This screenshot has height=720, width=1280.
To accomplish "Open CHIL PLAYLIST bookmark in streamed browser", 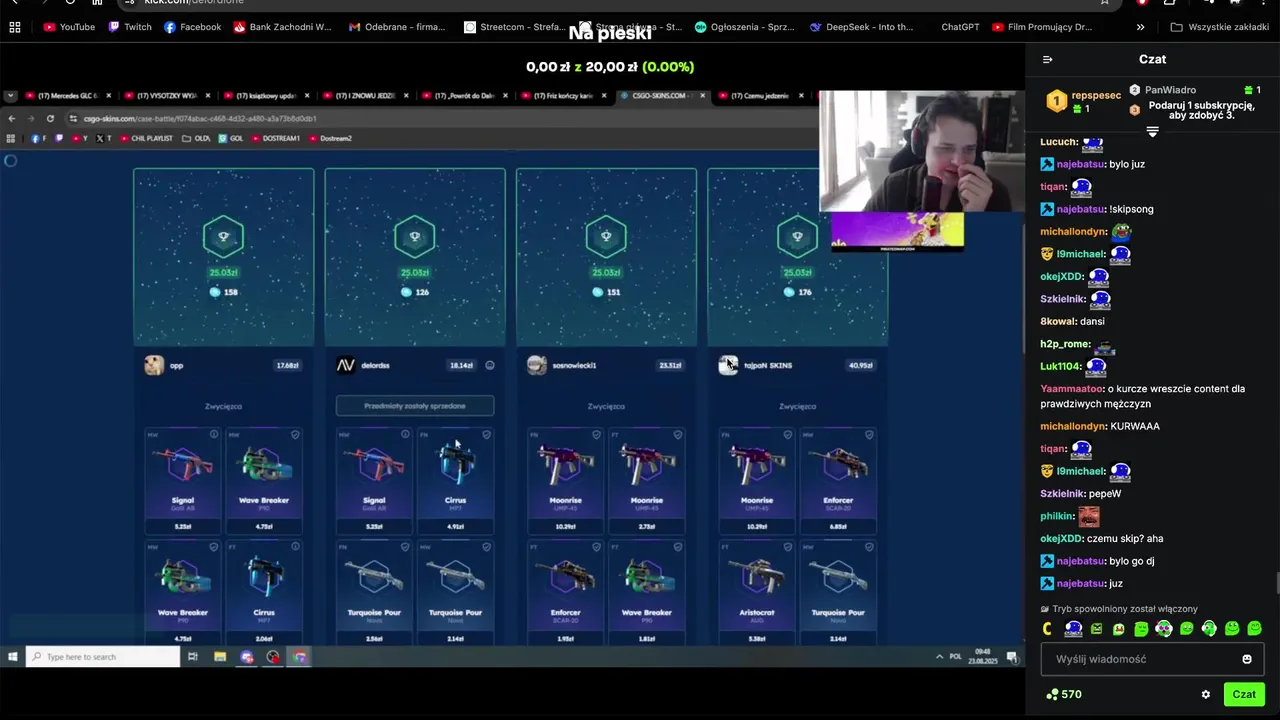I will tap(146, 138).
